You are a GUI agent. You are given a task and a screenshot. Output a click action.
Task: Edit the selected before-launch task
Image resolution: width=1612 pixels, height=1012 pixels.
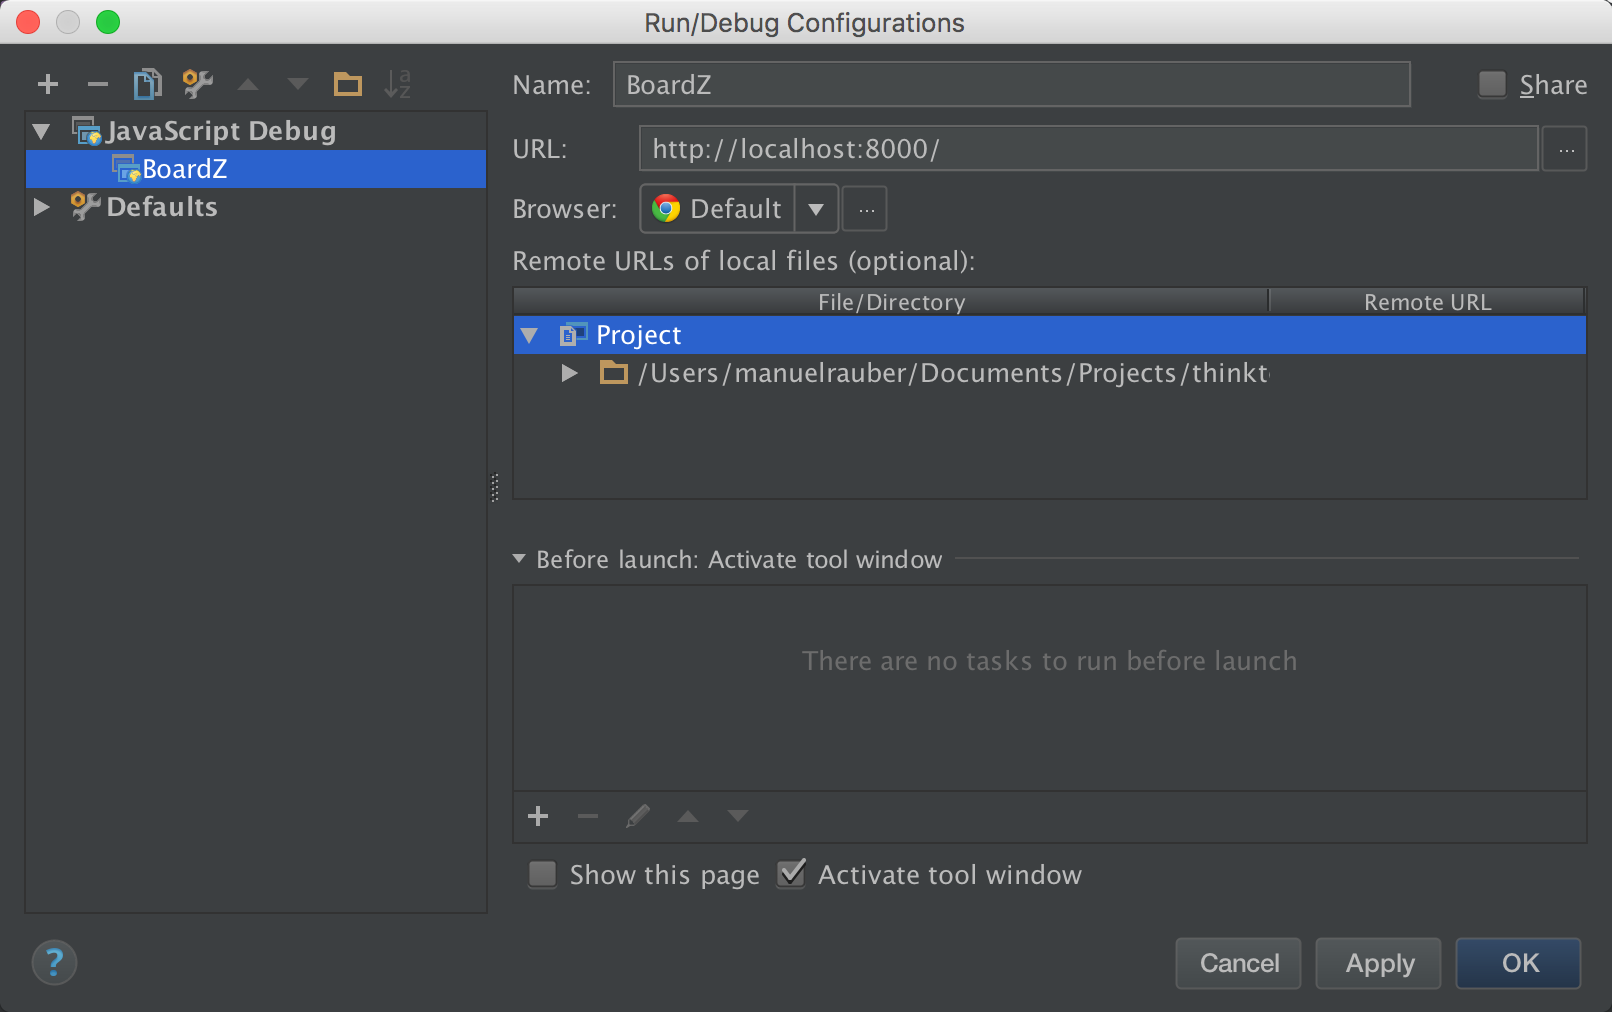(638, 816)
